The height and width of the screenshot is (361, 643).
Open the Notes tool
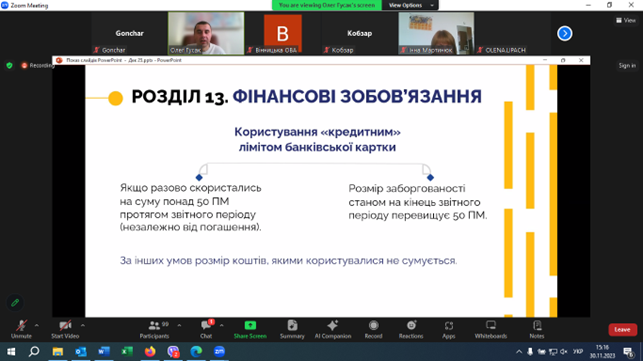tap(536, 329)
